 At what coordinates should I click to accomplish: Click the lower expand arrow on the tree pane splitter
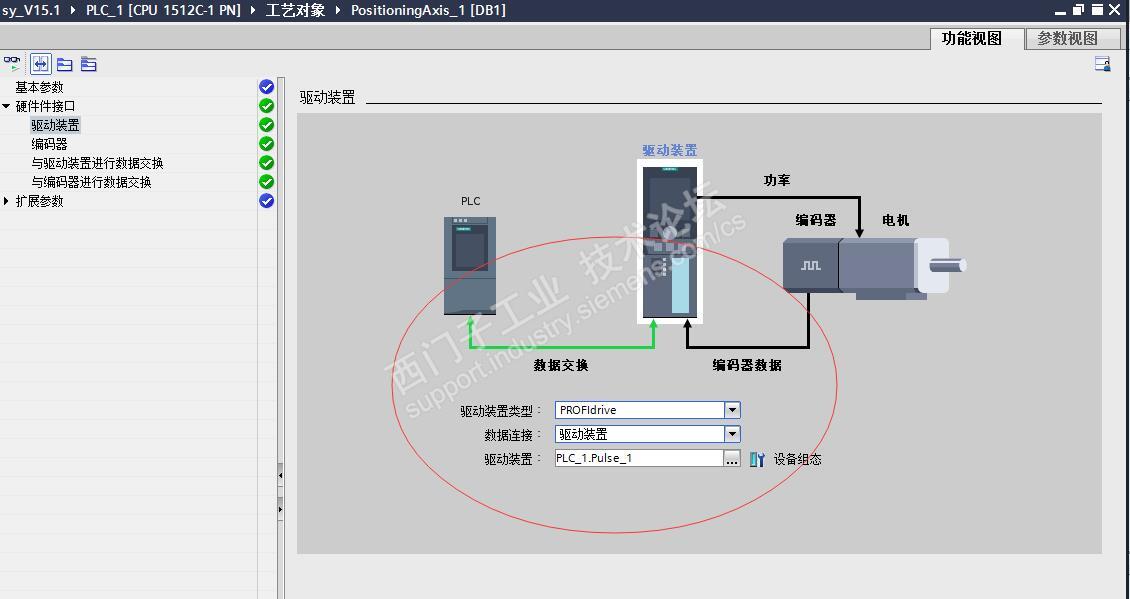[280, 509]
